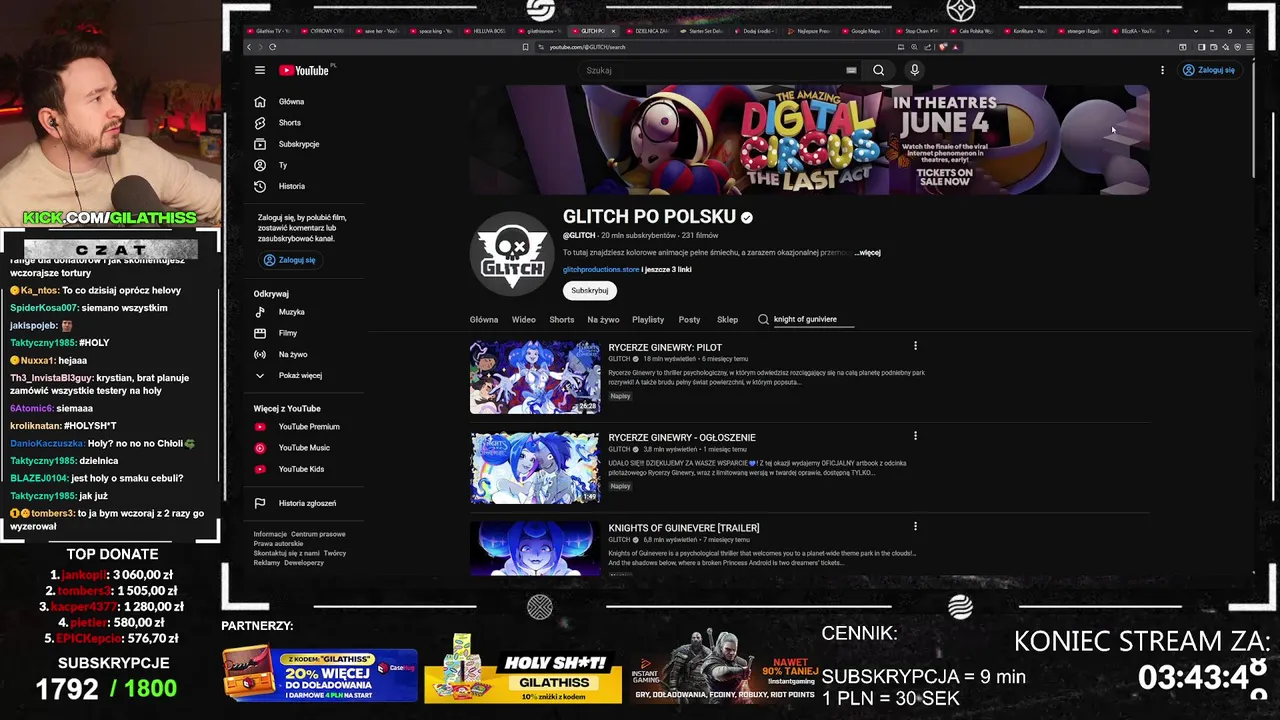The width and height of the screenshot is (1280, 720).
Task: Click Centrum prasowe footer link
Action: click(318, 534)
